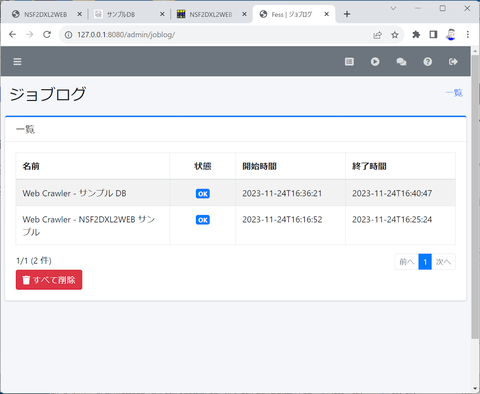480x394 pixels.
Task: Click the browser forward arrow
Action: tap(30, 34)
